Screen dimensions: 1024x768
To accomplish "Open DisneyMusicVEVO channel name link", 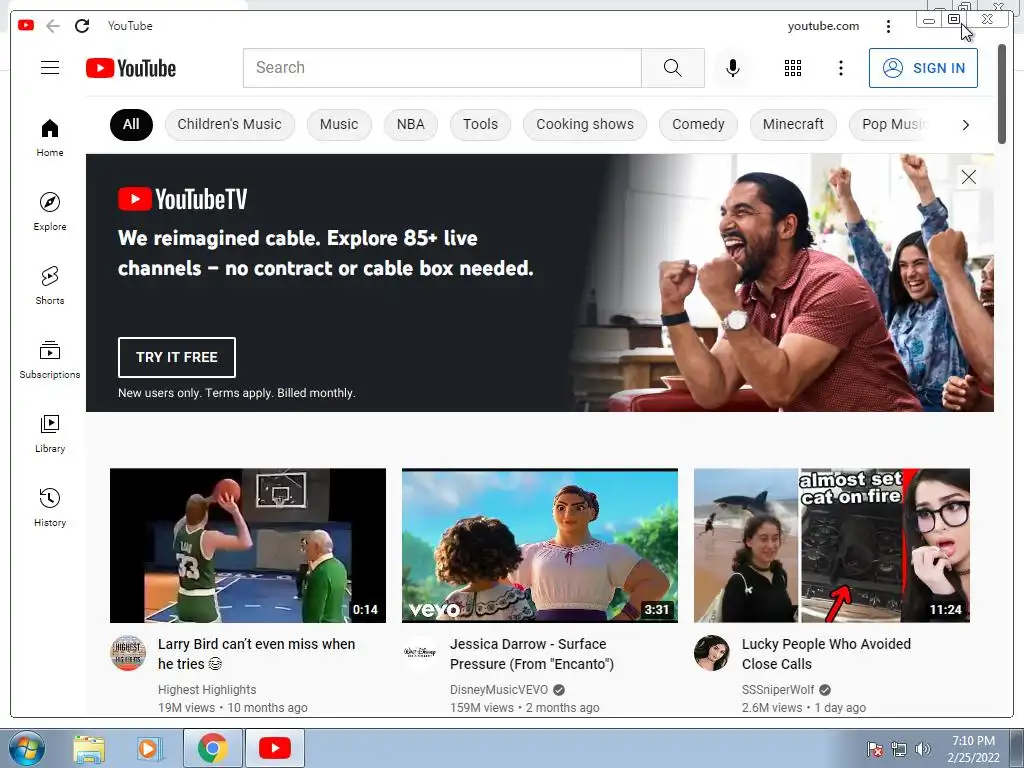I will (x=499, y=690).
